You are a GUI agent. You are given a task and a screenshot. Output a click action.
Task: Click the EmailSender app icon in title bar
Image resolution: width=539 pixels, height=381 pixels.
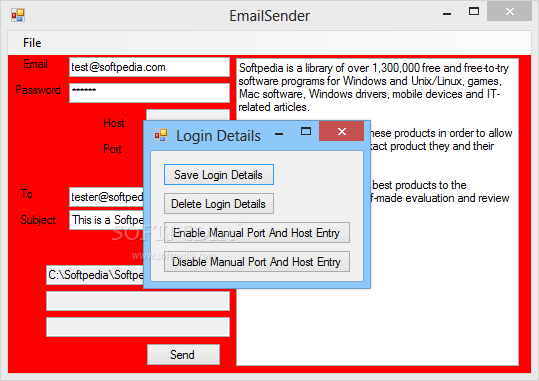coord(18,15)
